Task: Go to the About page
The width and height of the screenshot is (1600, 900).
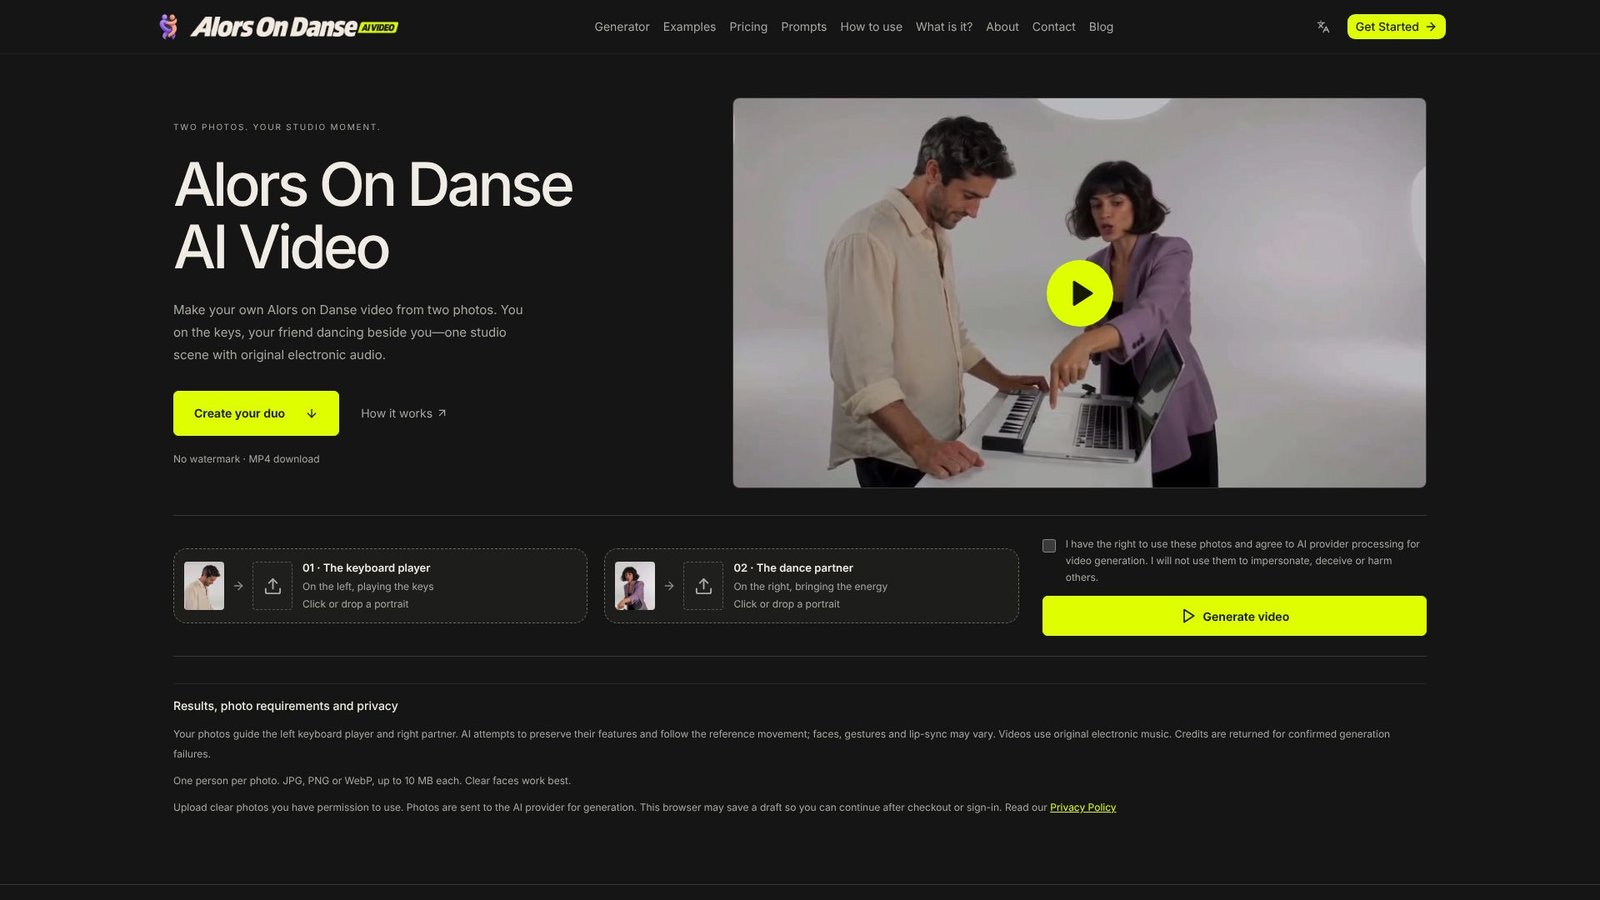Action: tap(1002, 27)
